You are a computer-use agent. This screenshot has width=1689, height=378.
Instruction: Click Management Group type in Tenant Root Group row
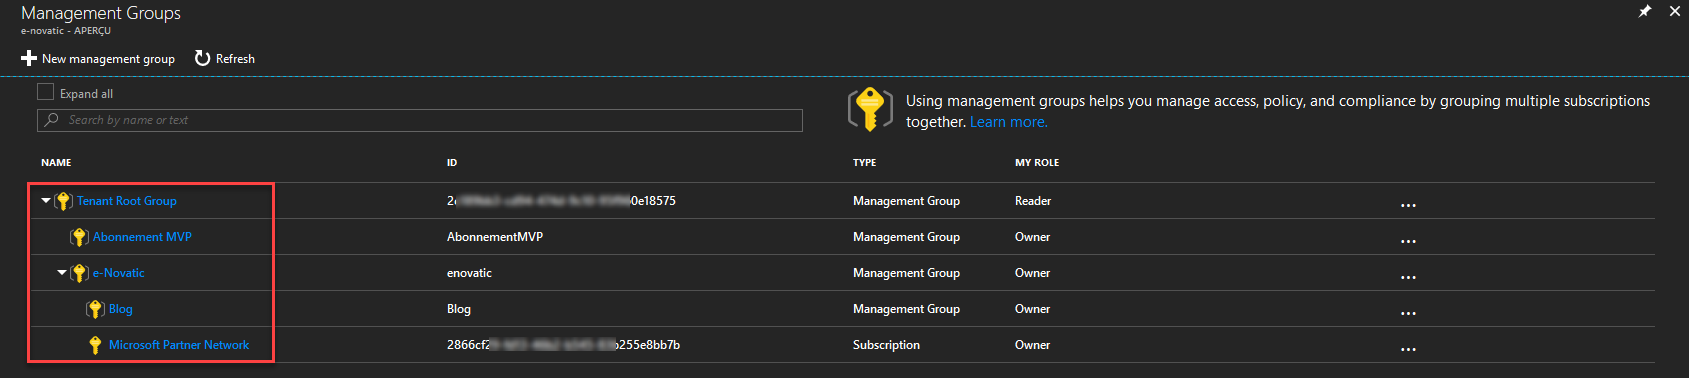click(x=906, y=201)
